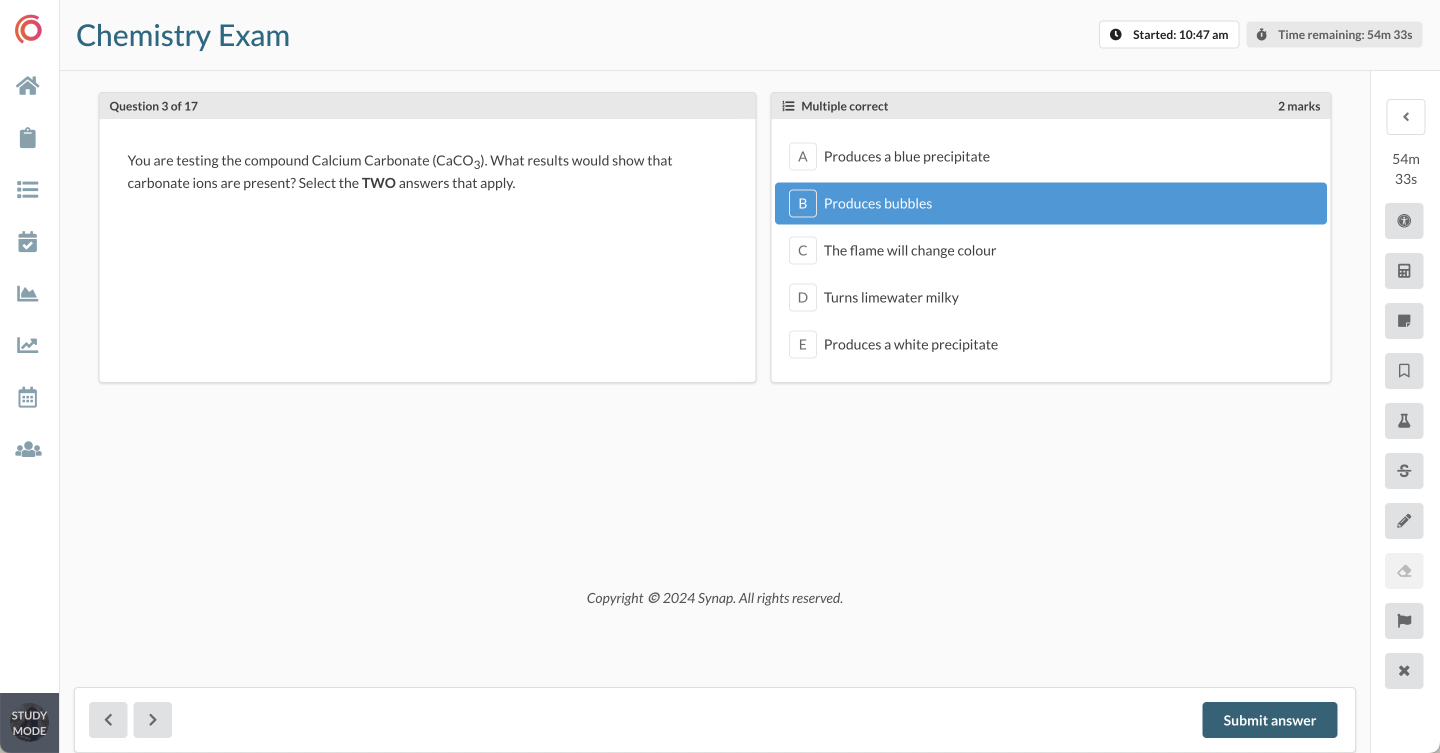
Task: Bookmark this question
Action: (x=1404, y=371)
